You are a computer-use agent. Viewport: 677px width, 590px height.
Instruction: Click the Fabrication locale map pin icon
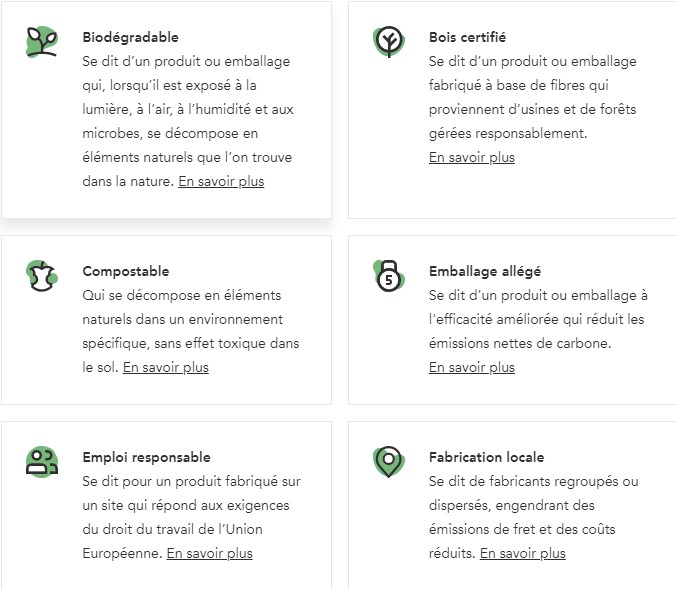388,462
